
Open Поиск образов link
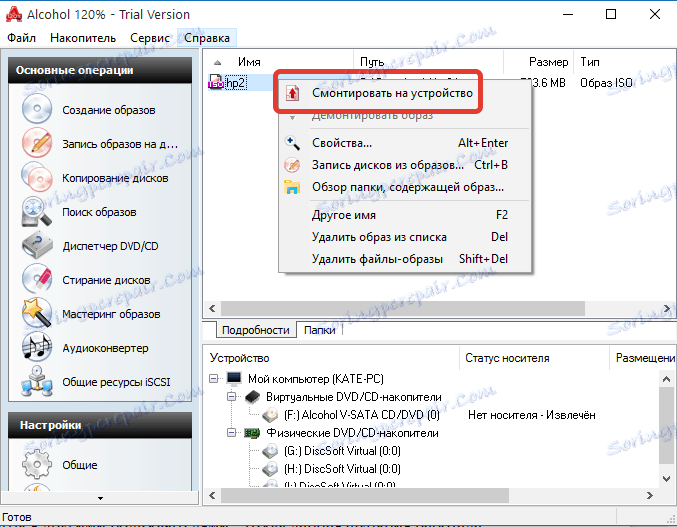point(99,212)
